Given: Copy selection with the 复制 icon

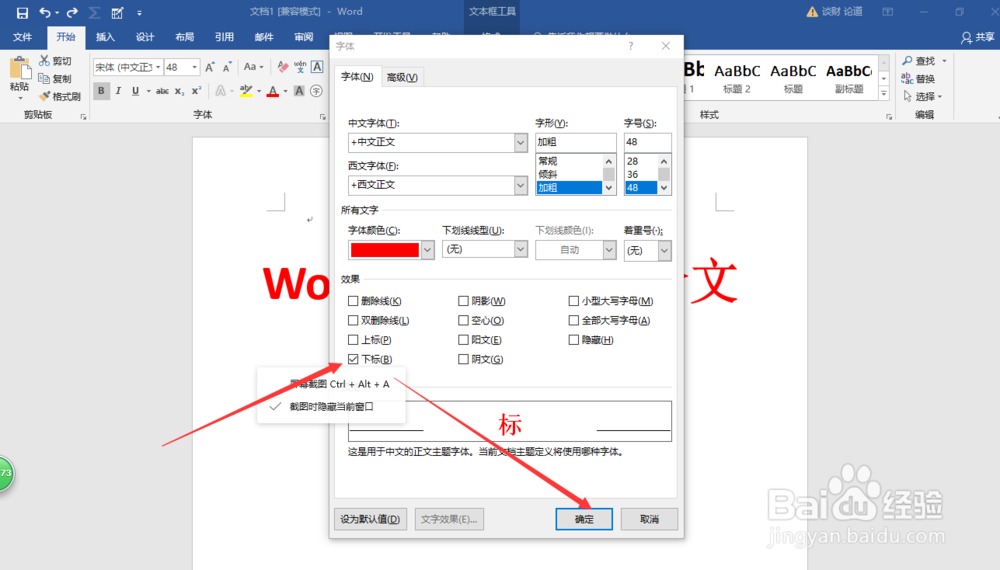Looking at the screenshot, I should [44, 78].
